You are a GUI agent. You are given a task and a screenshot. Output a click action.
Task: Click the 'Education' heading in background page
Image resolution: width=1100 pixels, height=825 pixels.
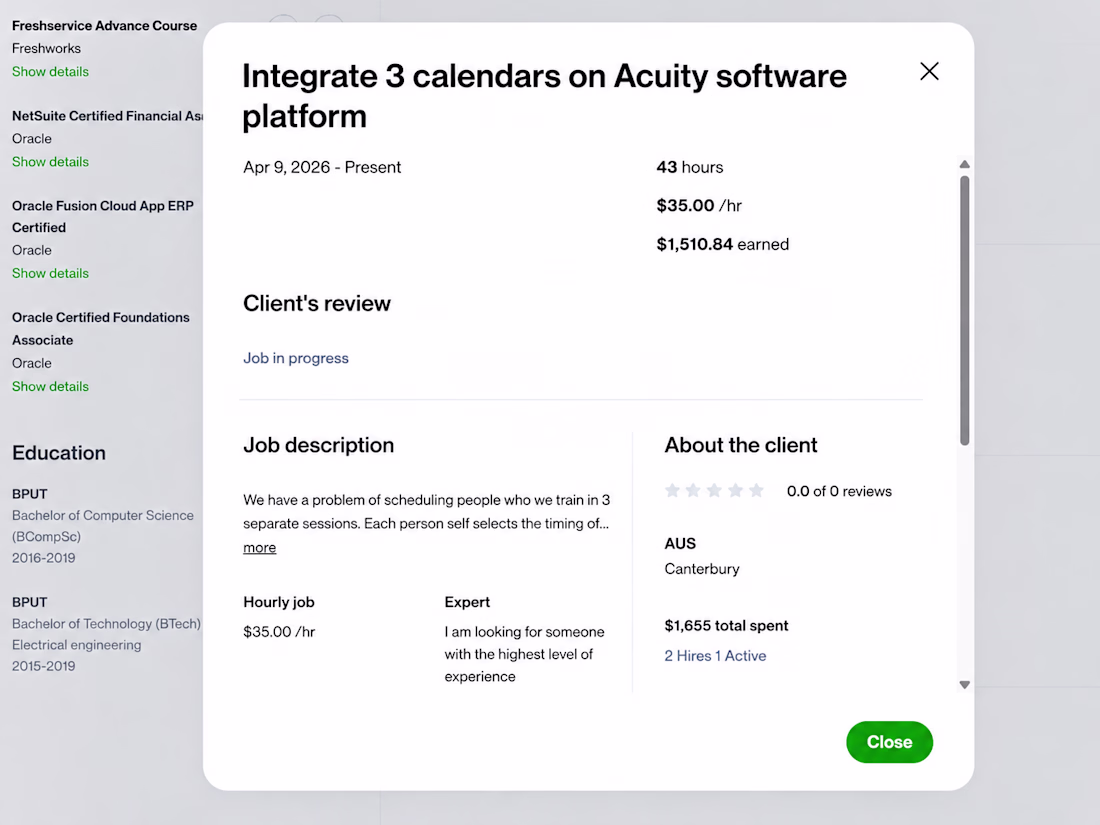[59, 452]
